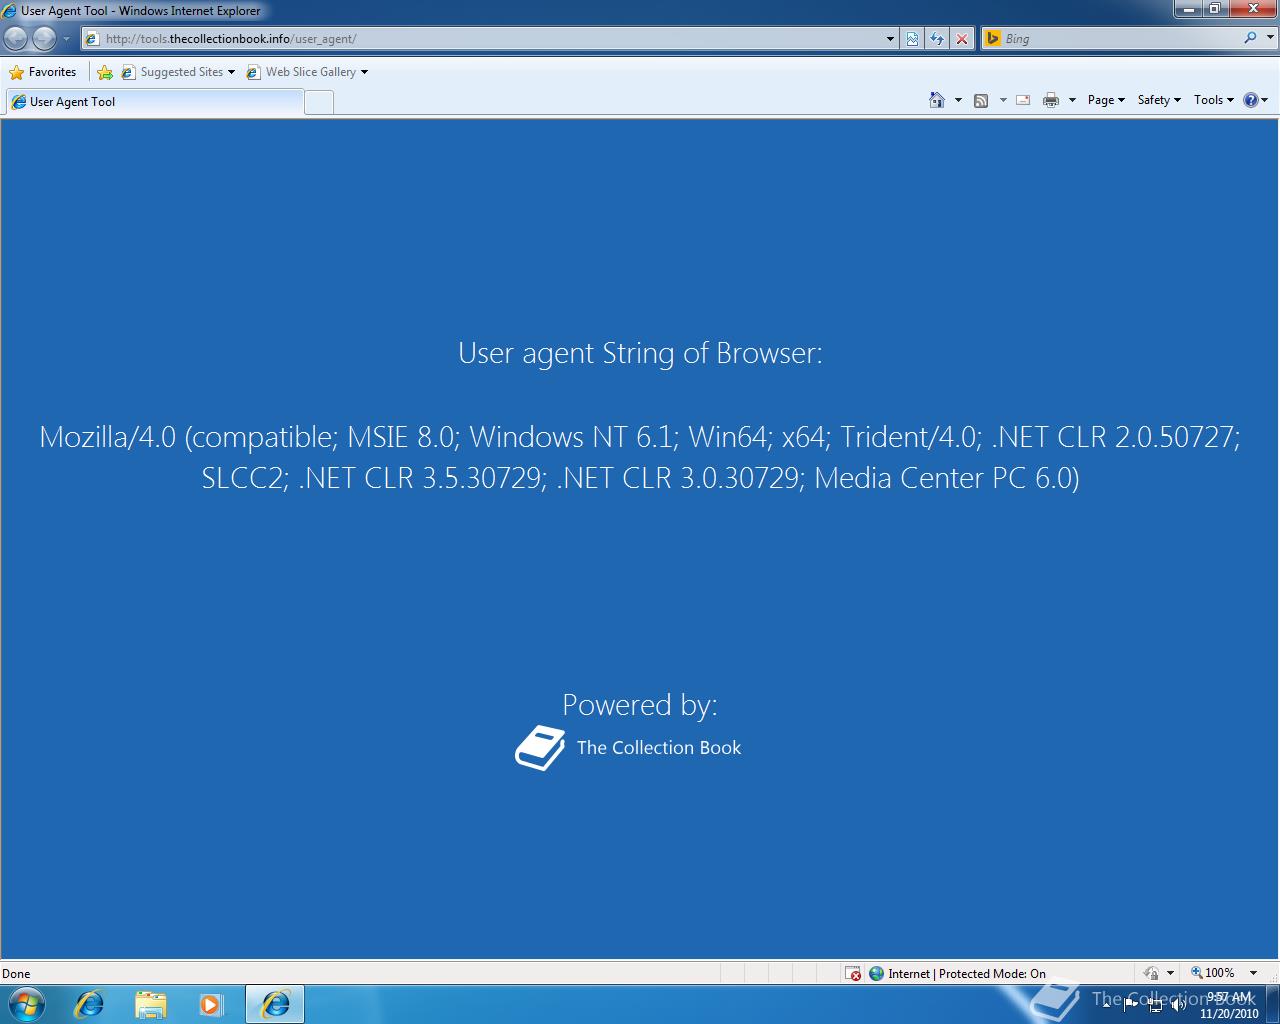Screen dimensions: 1280x1024
Task: Click the address bar URL field
Action: 484,39
